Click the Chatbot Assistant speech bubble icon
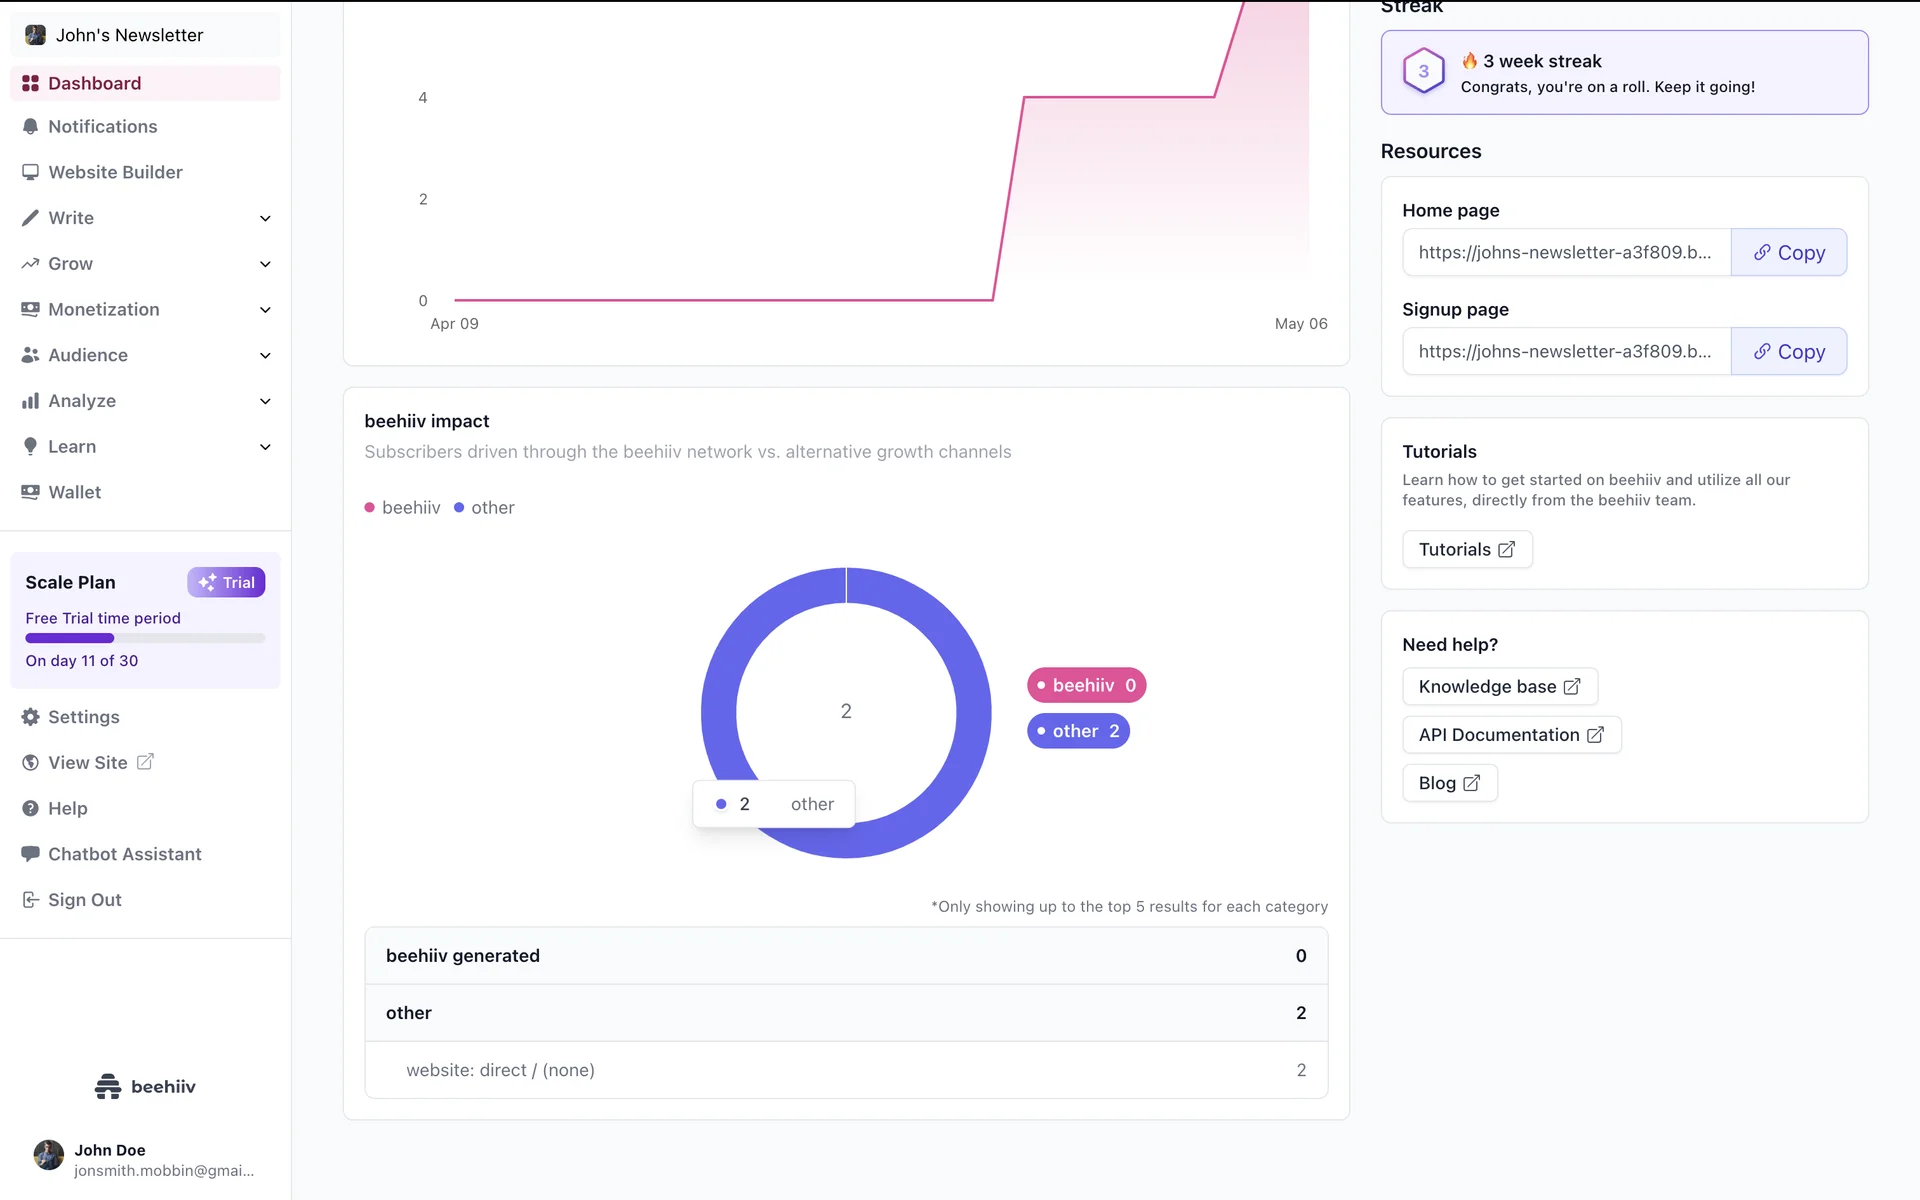Screen dimensions: 1920x1200 30,854
